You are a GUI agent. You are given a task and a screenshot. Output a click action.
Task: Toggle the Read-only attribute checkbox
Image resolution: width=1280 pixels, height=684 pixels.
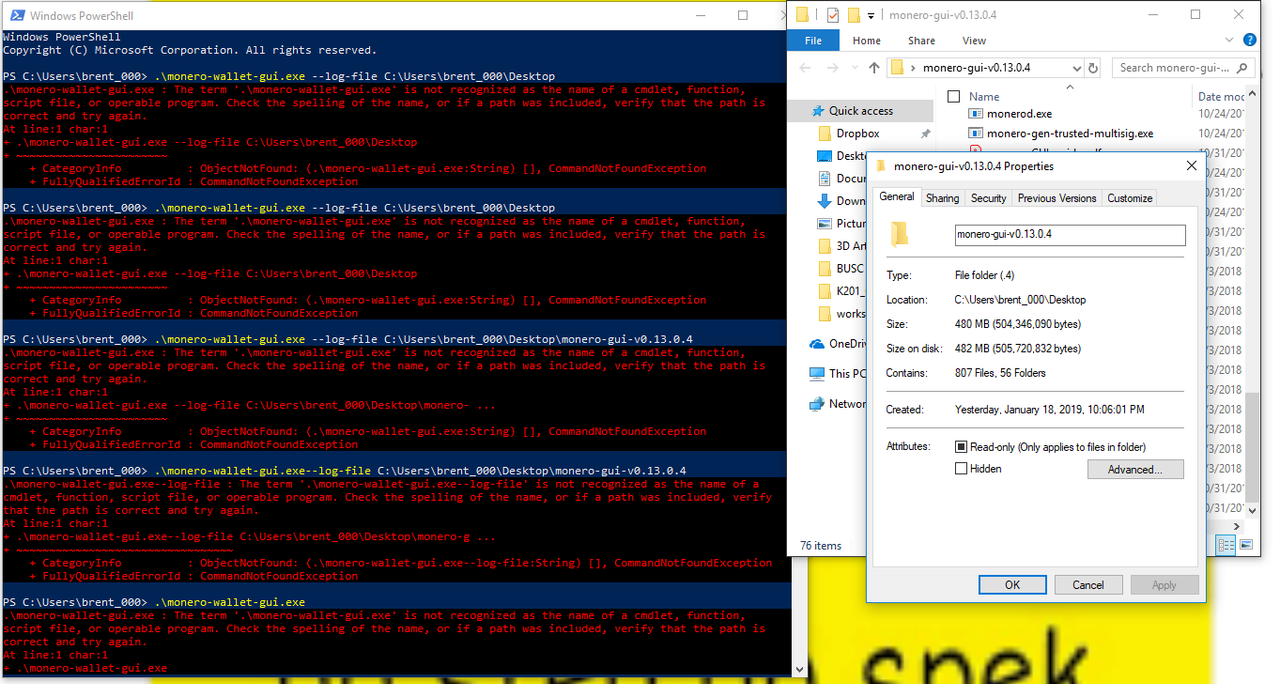coord(961,447)
